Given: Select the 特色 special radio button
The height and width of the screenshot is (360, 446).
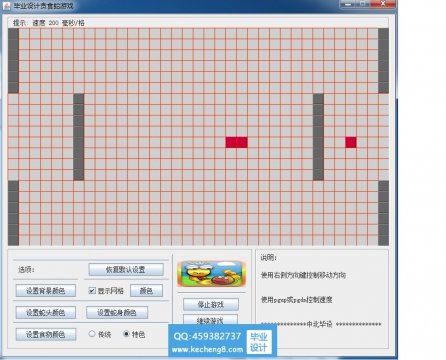Looking at the screenshot, I should pos(126,334).
